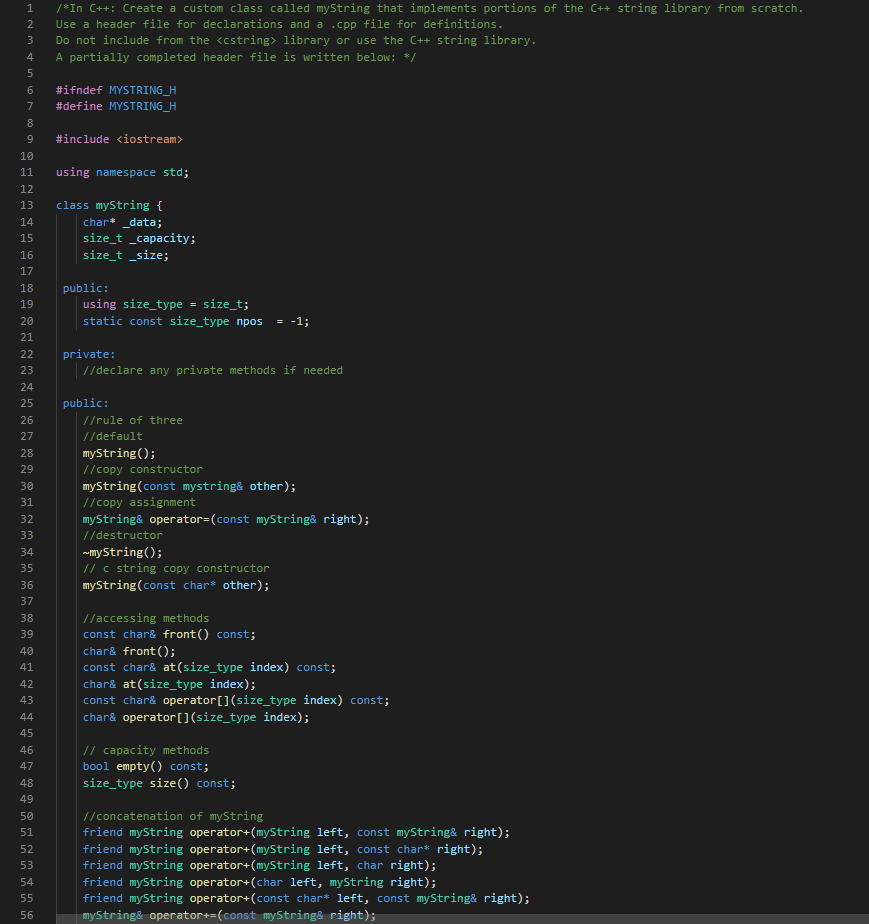Click the 'static' keyword on line 20
This screenshot has height=924, width=869.
103,321
